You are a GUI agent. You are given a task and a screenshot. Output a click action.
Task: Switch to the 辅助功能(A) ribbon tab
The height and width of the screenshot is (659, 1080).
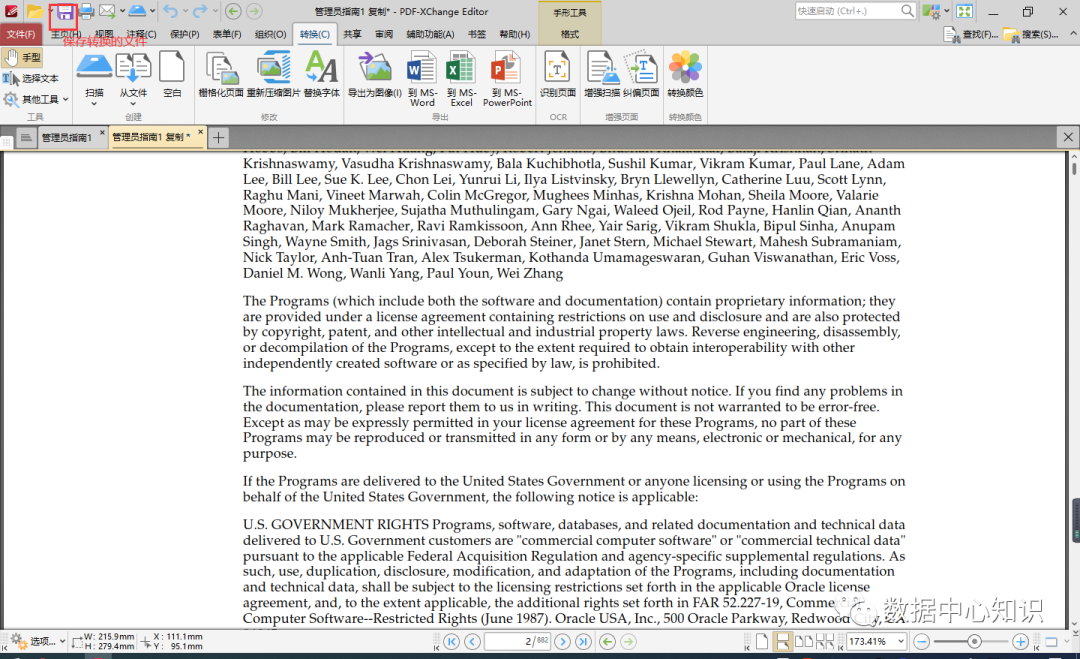430,34
